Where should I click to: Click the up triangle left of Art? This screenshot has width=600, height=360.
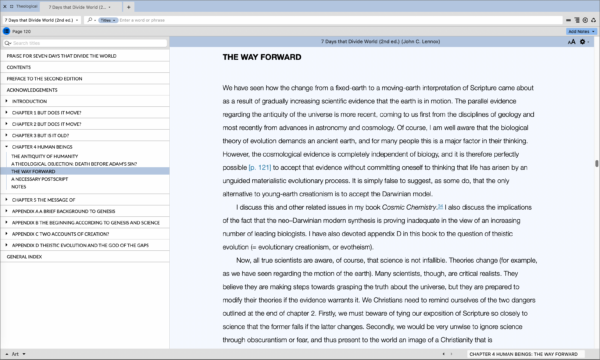[x=7, y=354]
